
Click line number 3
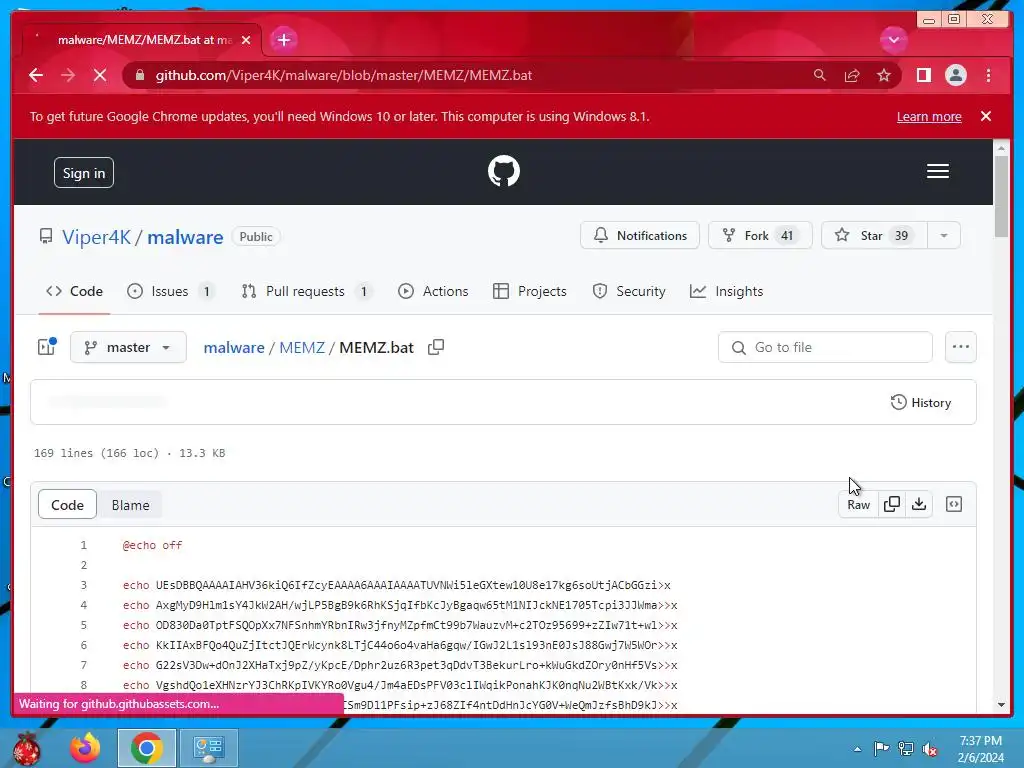point(84,585)
